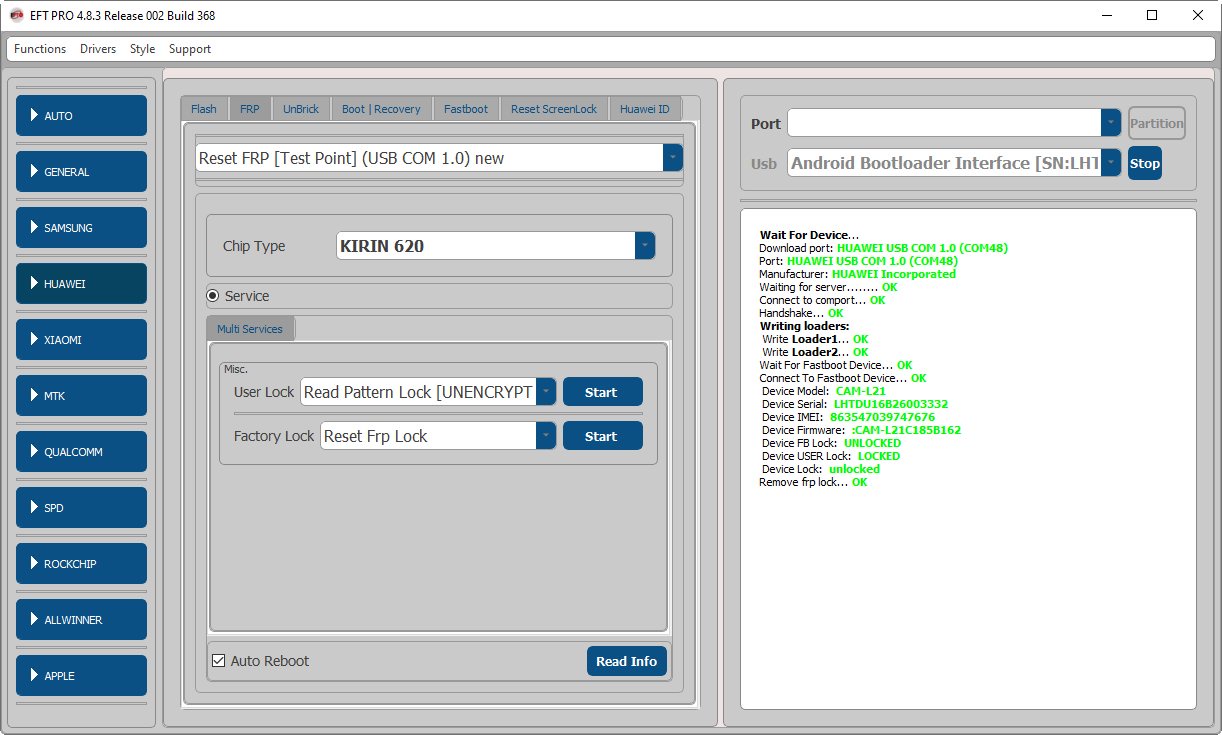
Task: Expand the User Lock dropdown
Action: click(546, 392)
